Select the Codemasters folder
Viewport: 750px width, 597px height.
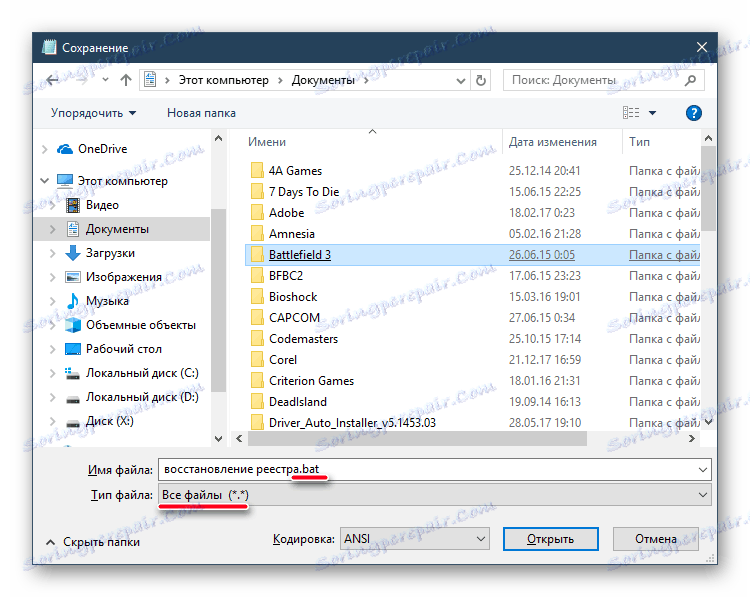pyautogui.click(x=303, y=339)
